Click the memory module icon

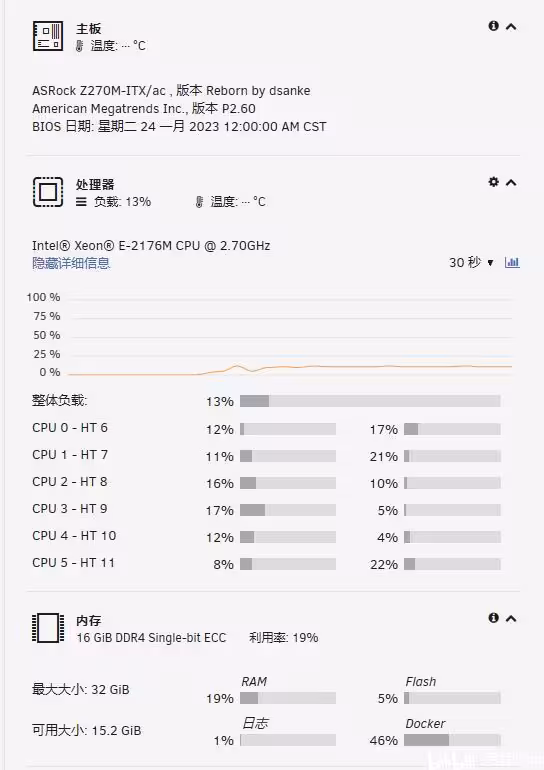click(48, 628)
